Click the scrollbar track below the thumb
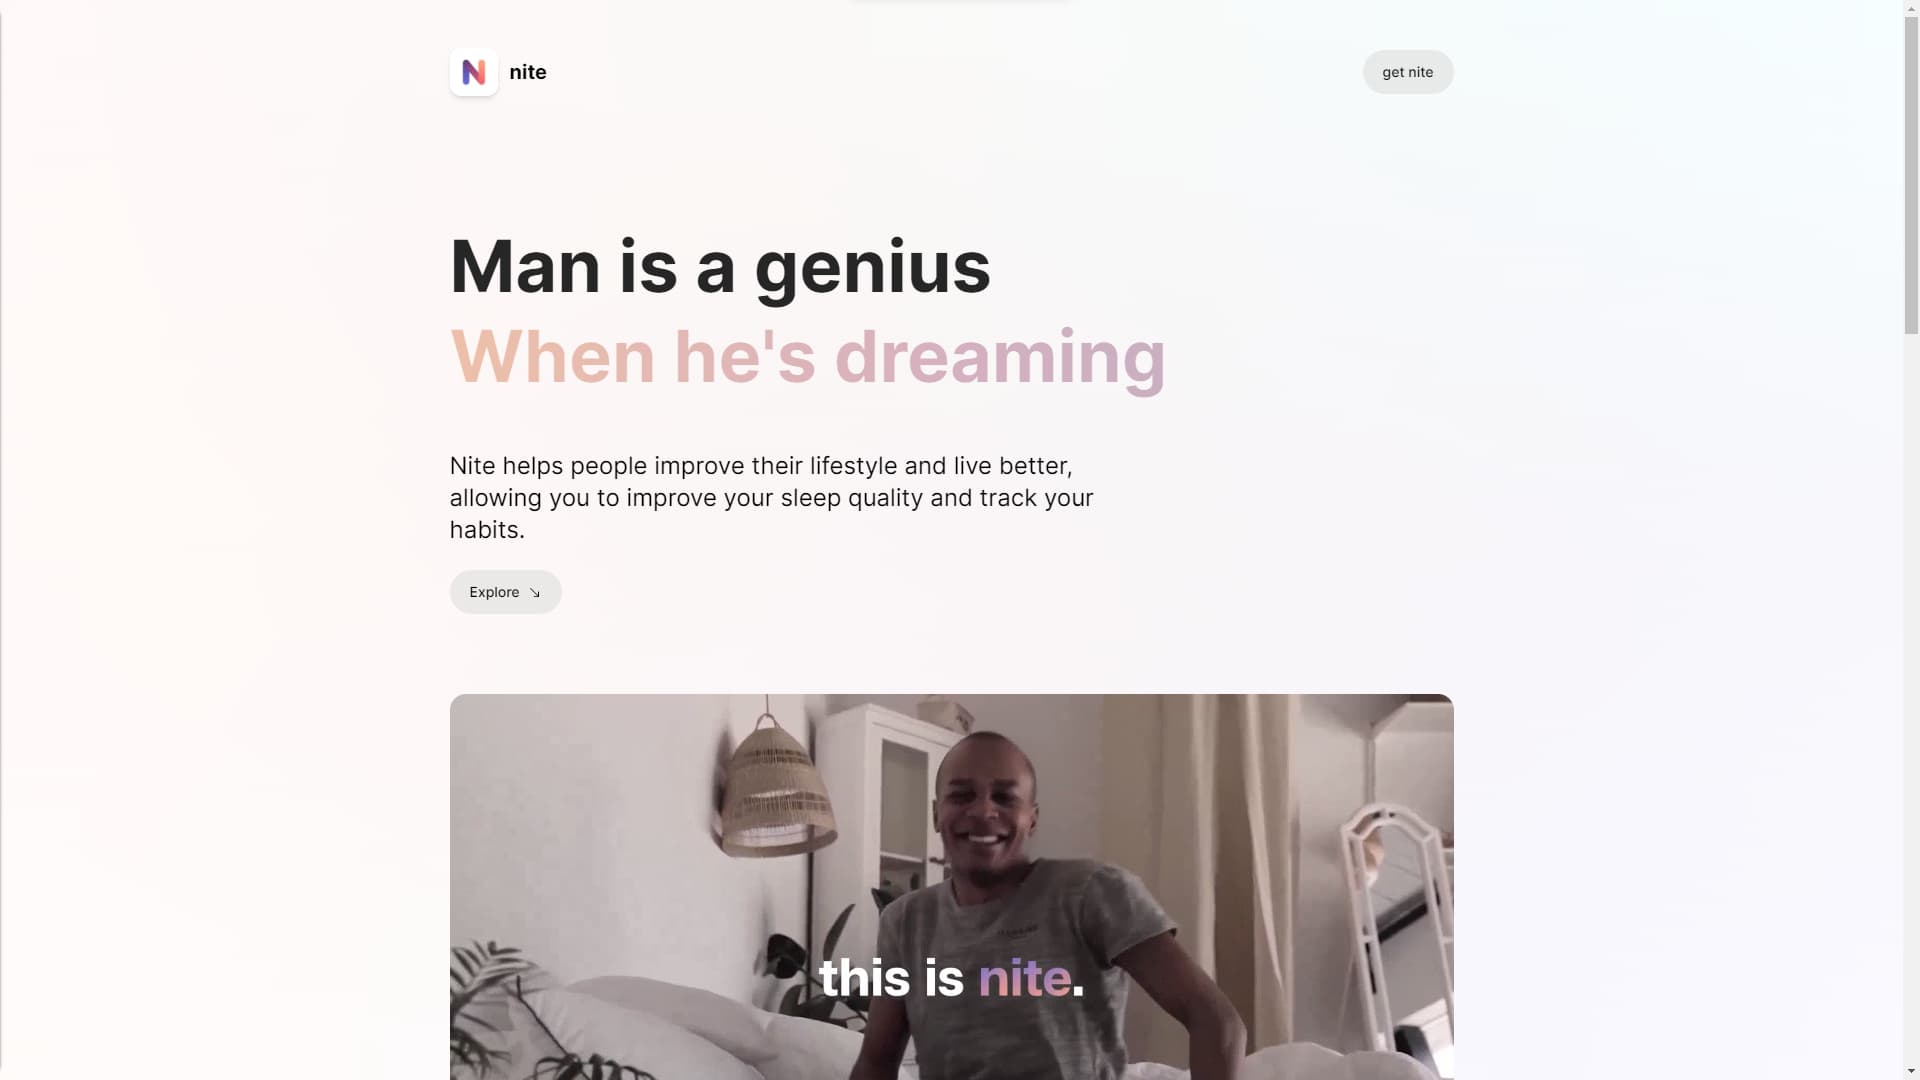The height and width of the screenshot is (1080, 1920). coord(1911,700)
